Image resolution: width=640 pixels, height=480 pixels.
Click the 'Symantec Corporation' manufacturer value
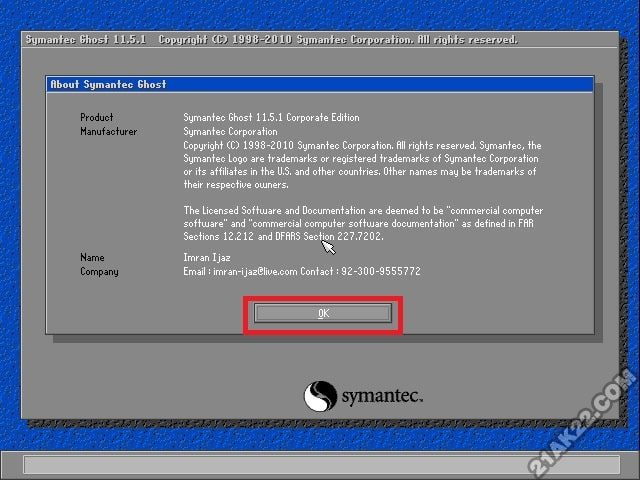click(x=230, y=131)
